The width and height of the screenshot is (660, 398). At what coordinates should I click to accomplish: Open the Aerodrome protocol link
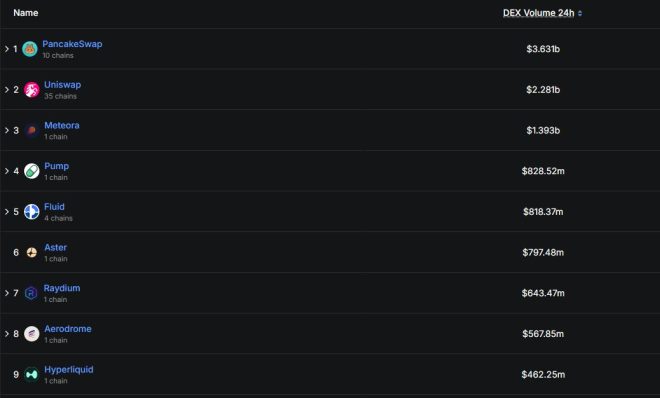point(68,329)
